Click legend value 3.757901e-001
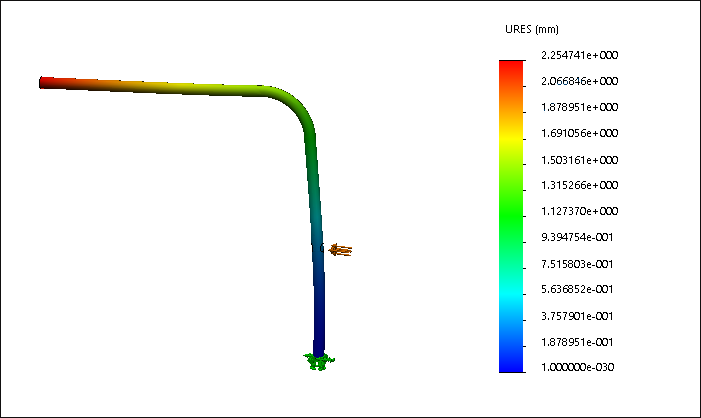The width and height of the screenshot is (701, 418). 577,316
